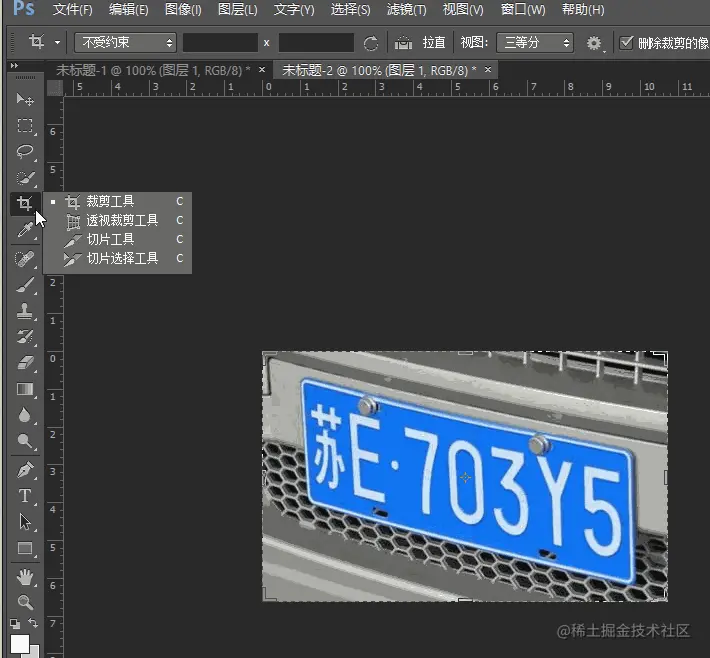This screenshot has height=658, width=710.
Task: Select the Horizontal Type tool
Action: [x=25, y=496]
